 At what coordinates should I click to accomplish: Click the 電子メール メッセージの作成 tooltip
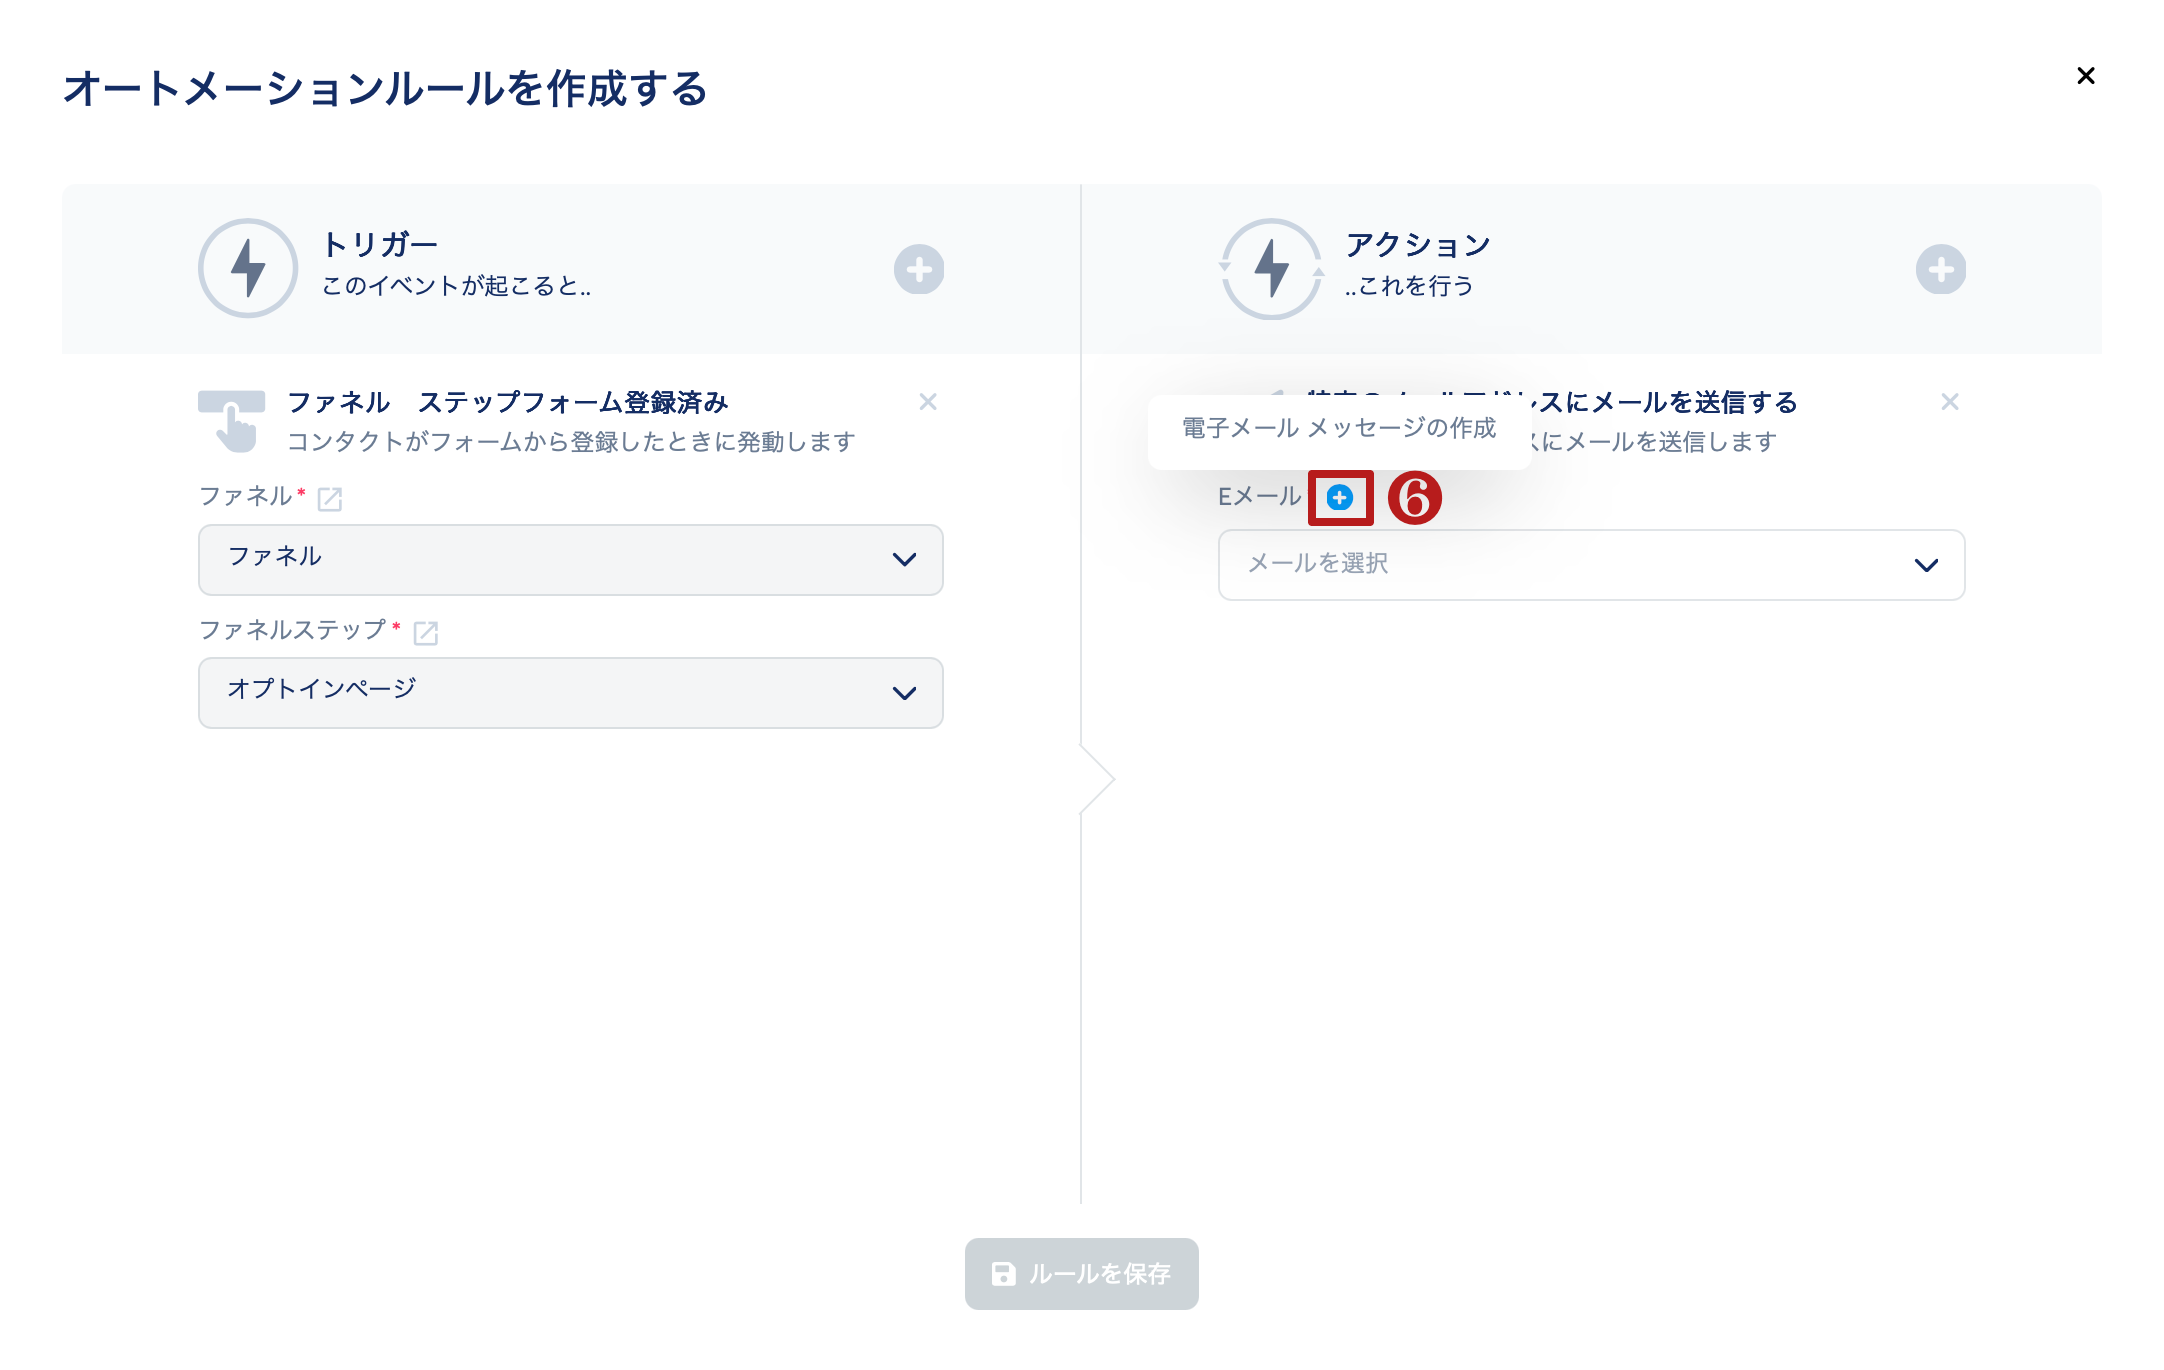point(1338,429)
